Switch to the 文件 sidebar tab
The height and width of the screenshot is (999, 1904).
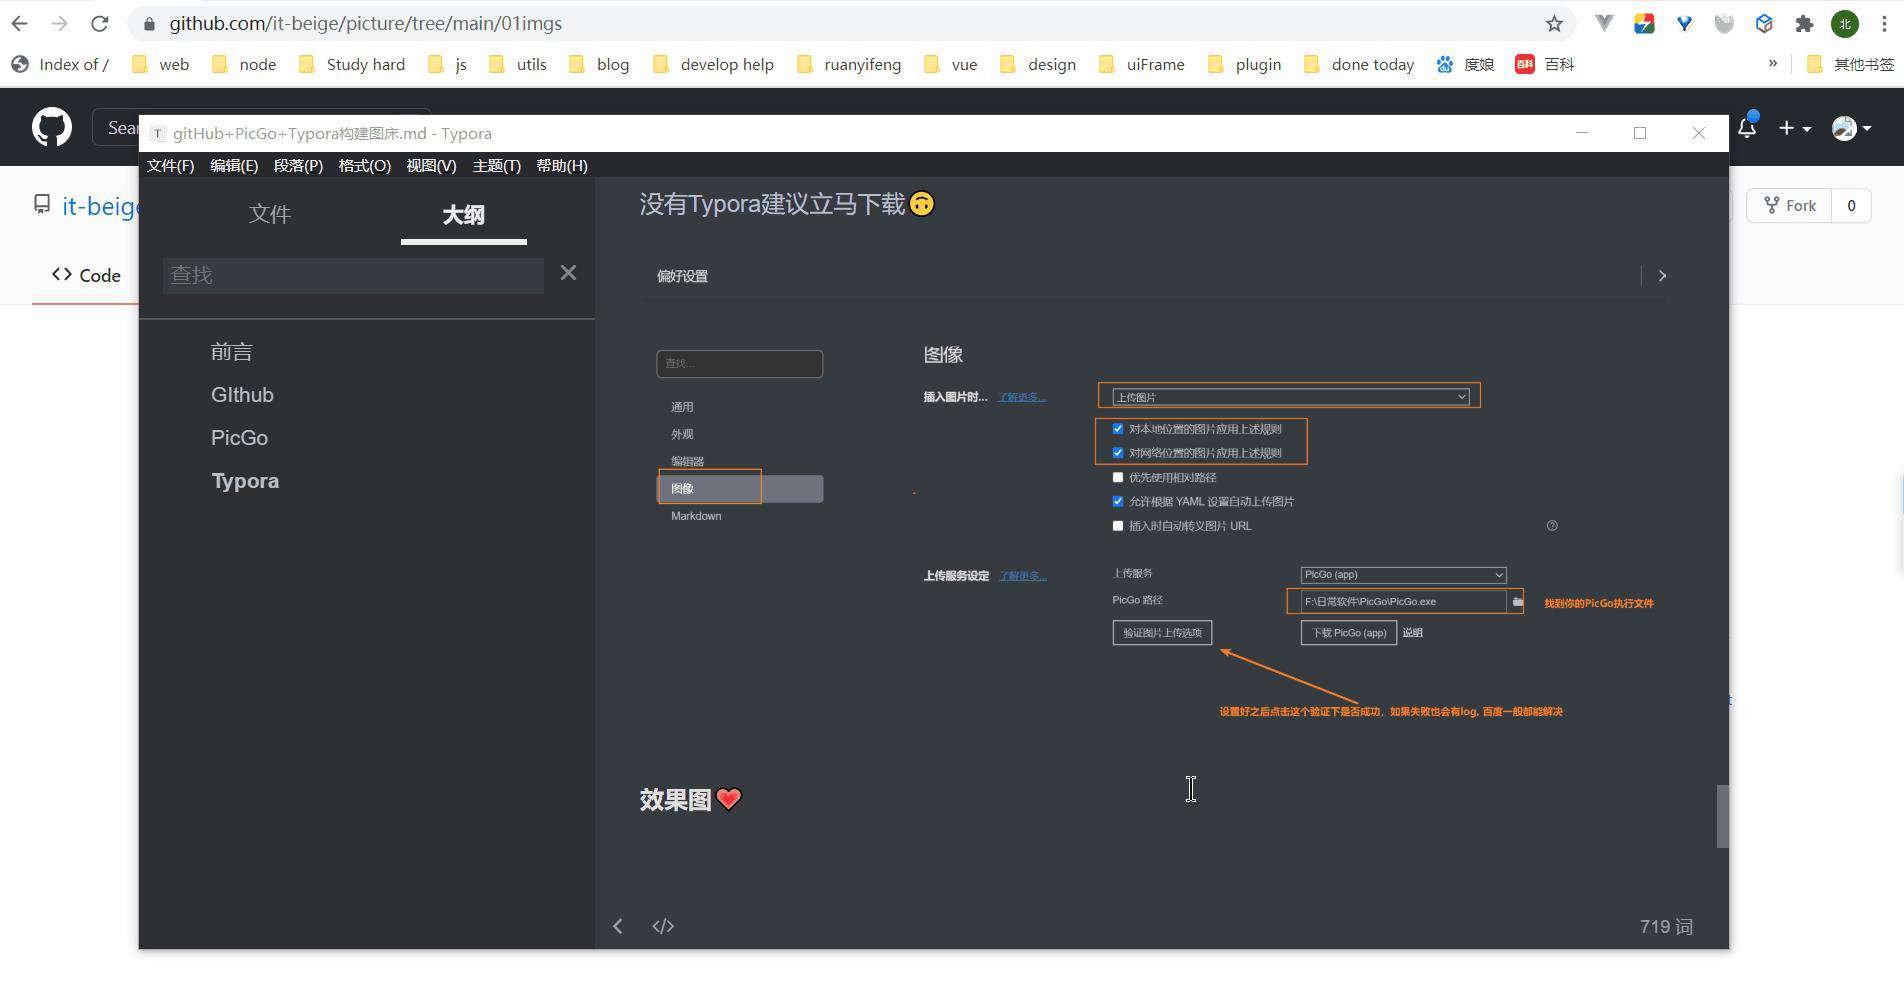[270, 213]
